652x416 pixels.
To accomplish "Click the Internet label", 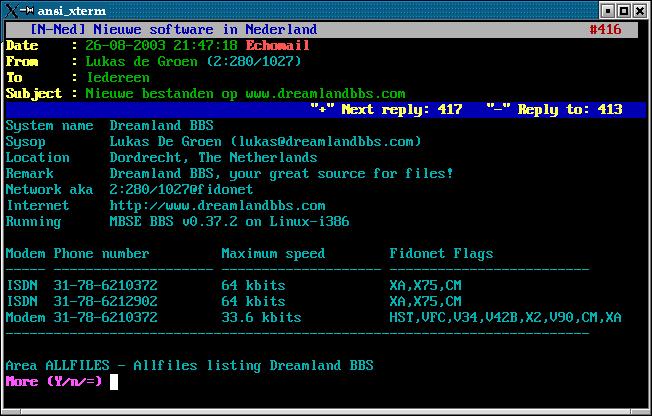I will point(38,206).
